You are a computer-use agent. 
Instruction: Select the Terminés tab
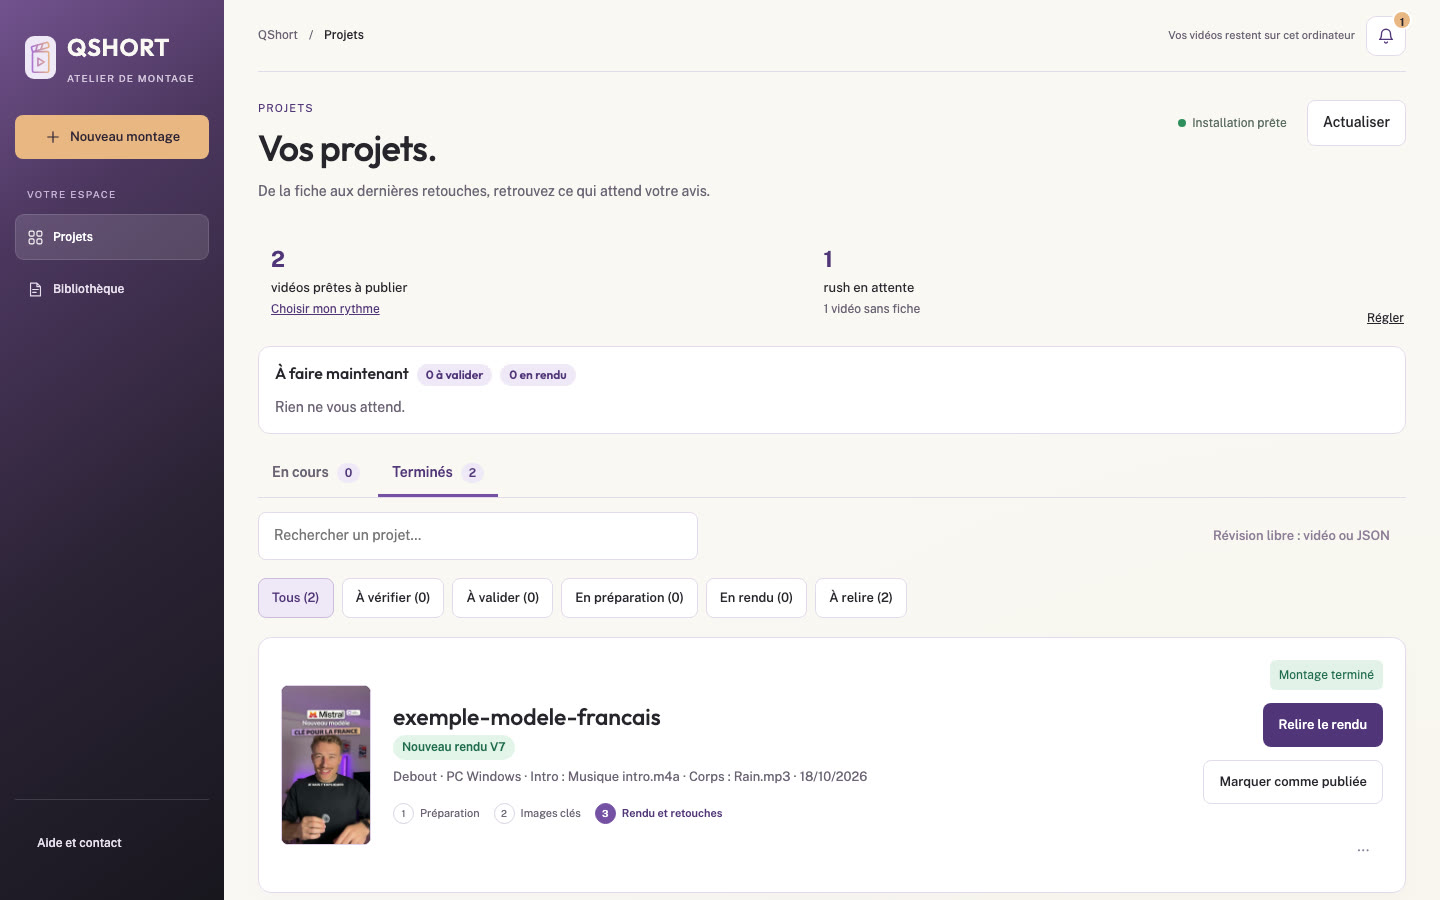pos(438,473)
